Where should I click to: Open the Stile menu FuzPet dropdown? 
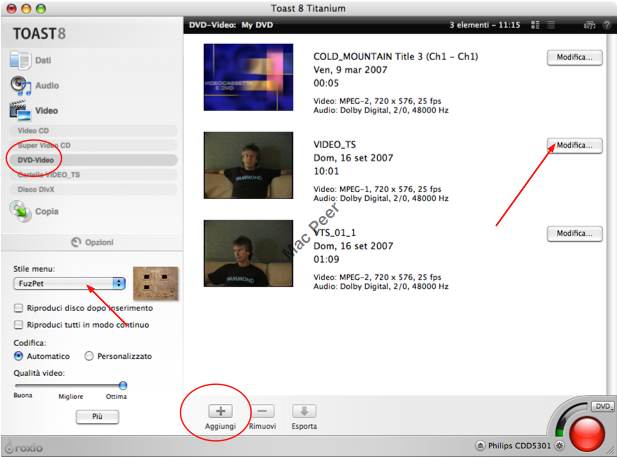(x=70, y=283)
